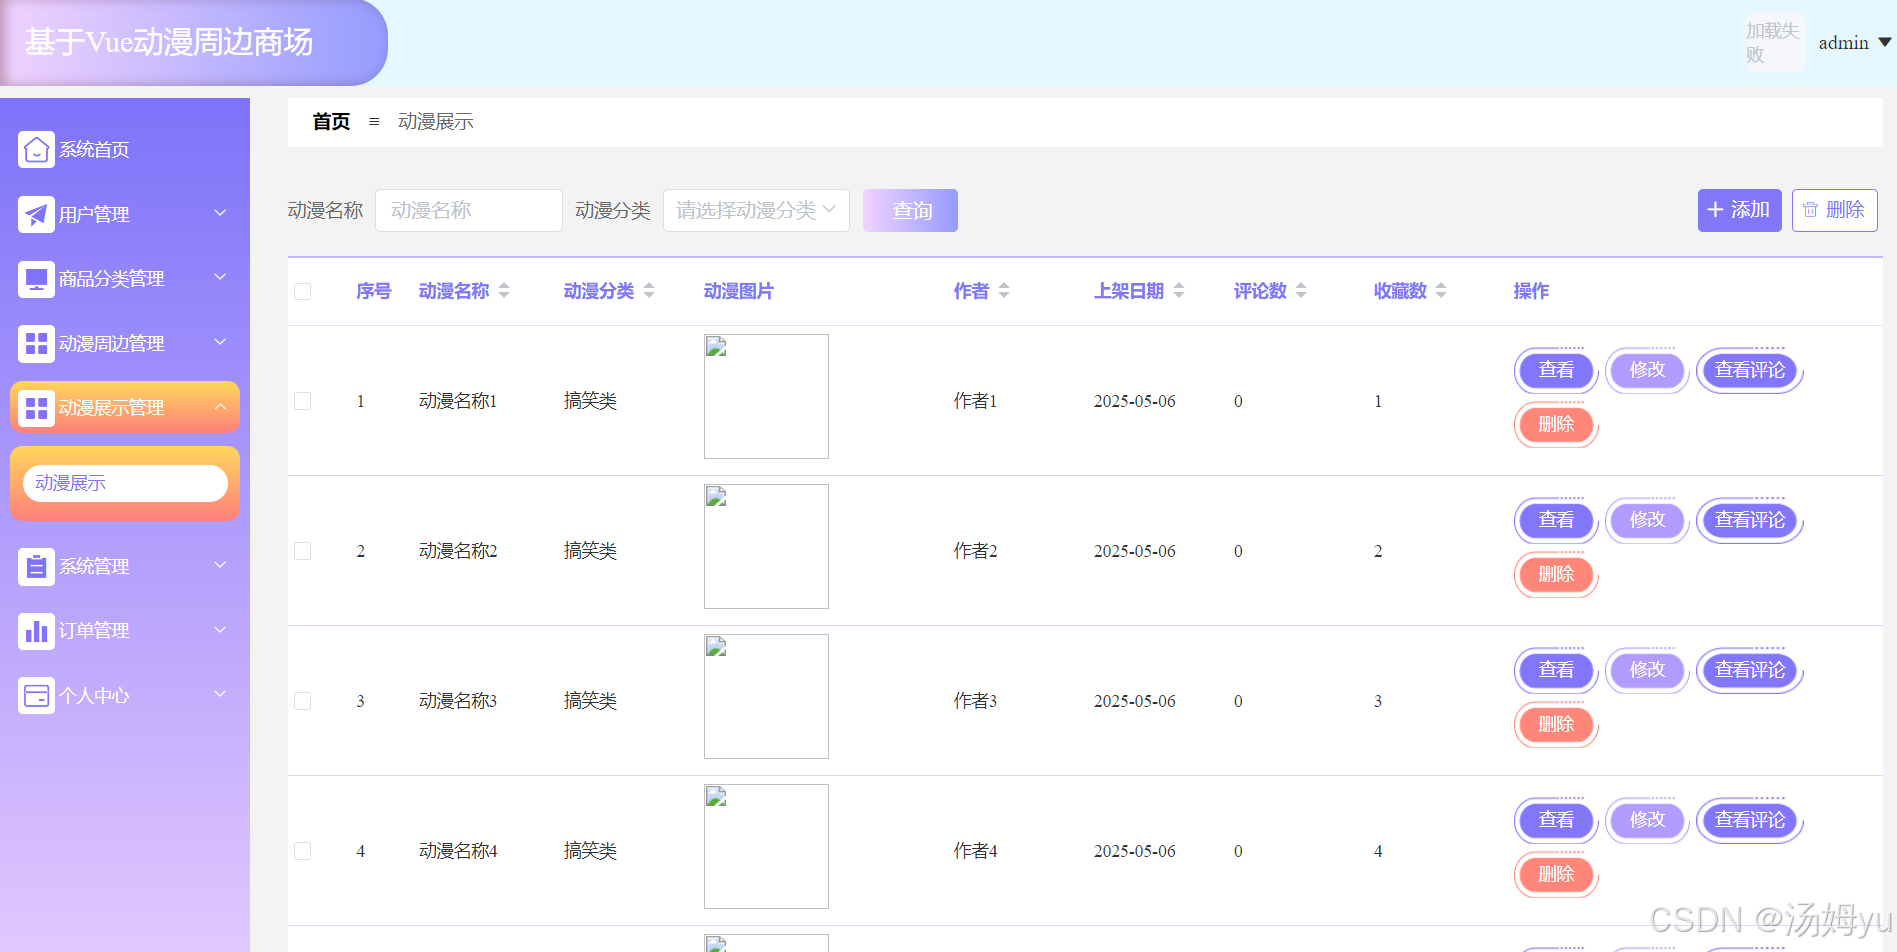Click the breadcrumb separator icon after 首页
Image resolution: width=1897 pixels, height=952 pixels.
(374, 122)
